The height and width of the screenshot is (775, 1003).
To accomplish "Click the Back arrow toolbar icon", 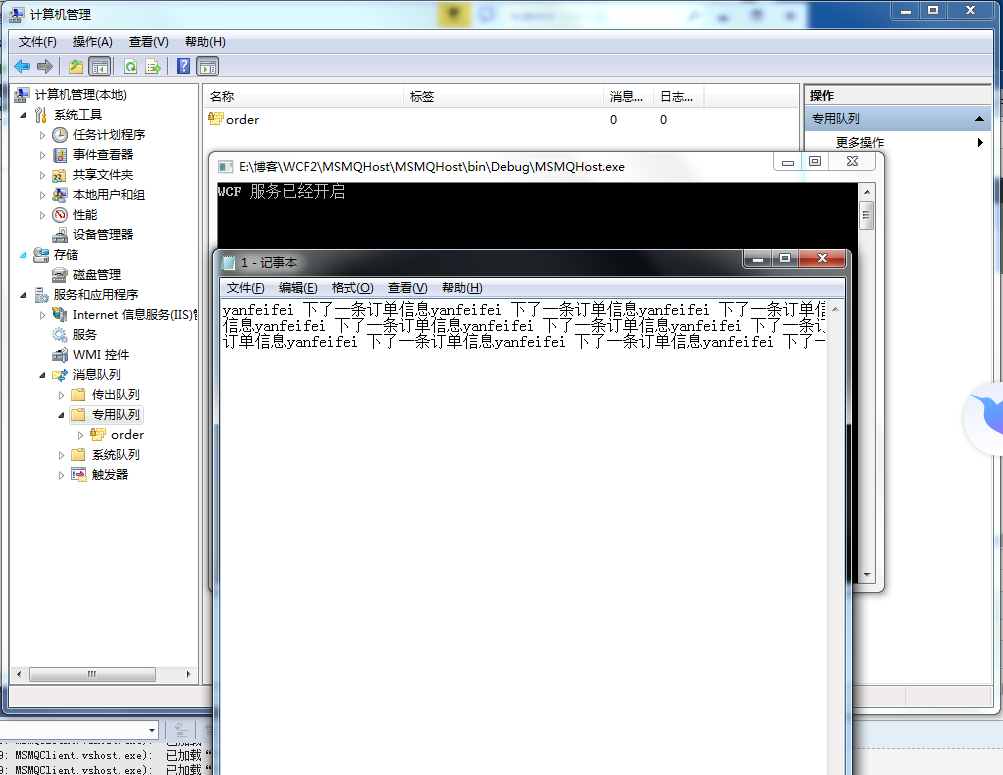I will click(22, 67).
